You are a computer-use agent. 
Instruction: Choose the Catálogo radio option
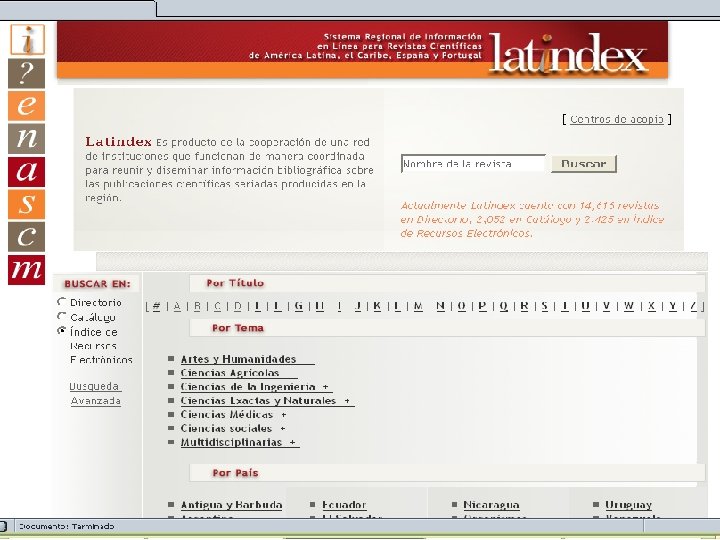62,316
